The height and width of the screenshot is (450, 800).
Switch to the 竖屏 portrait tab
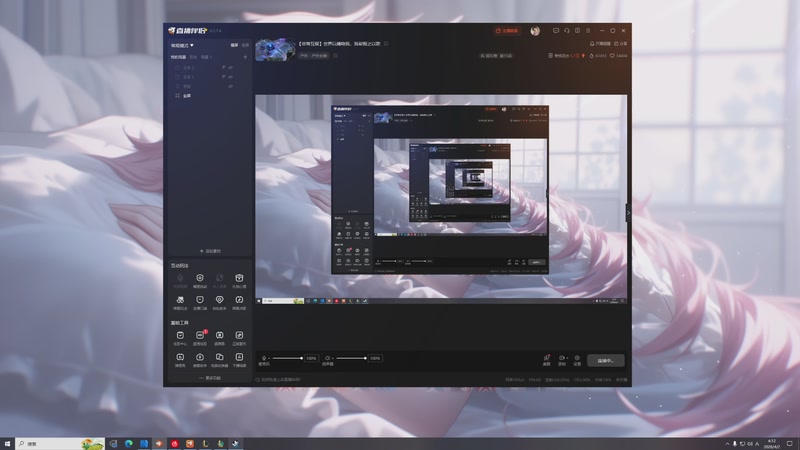click(x=245, y=45)
